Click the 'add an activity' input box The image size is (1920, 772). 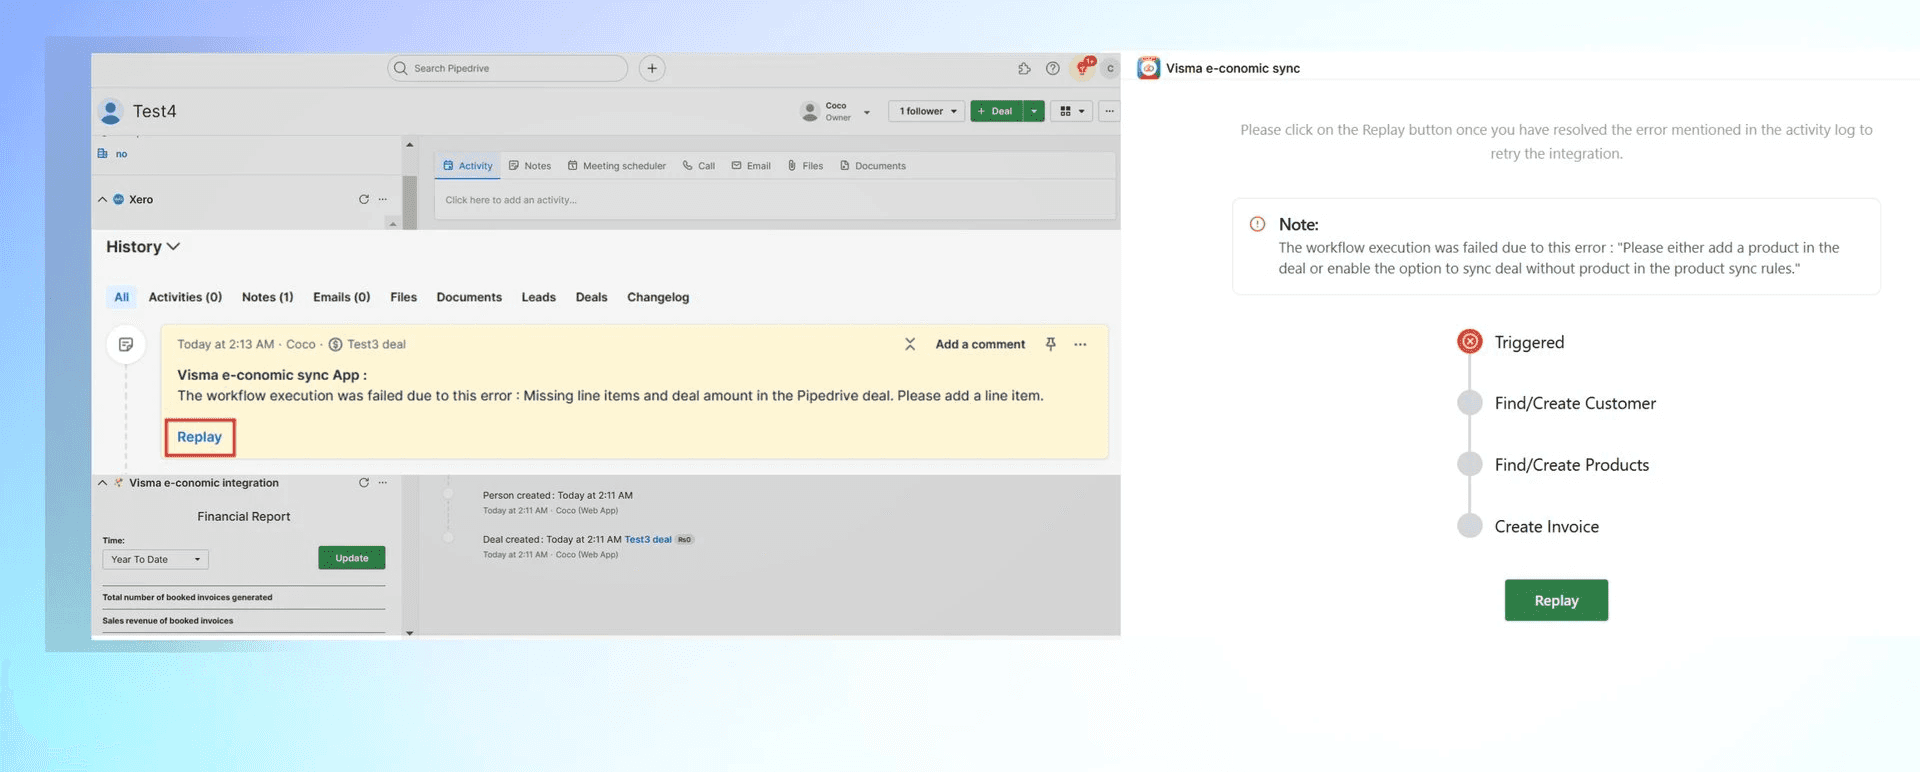click(775, 200)
